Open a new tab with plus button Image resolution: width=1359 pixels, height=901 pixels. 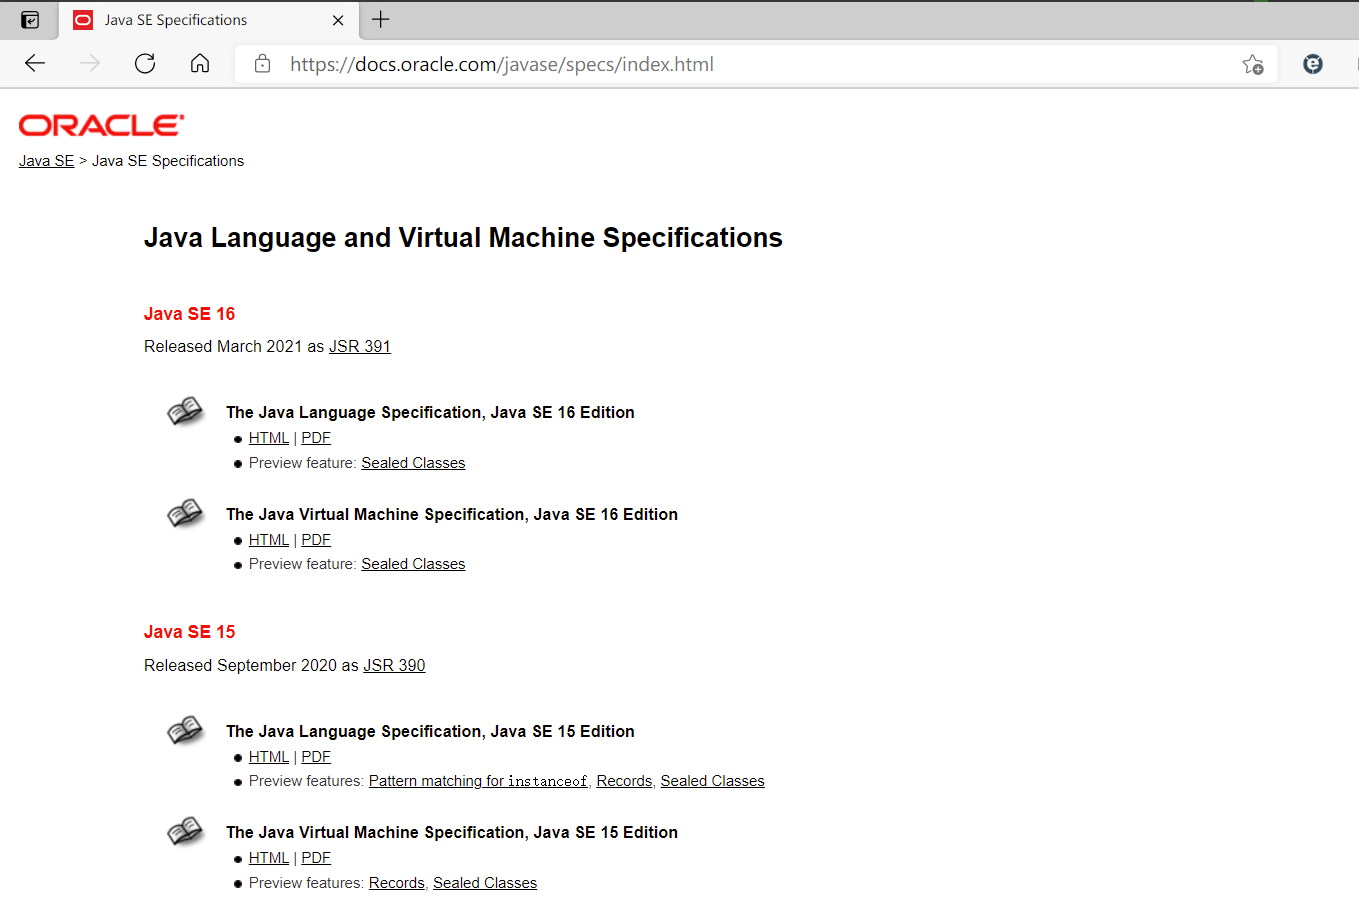tap(381, 19)
